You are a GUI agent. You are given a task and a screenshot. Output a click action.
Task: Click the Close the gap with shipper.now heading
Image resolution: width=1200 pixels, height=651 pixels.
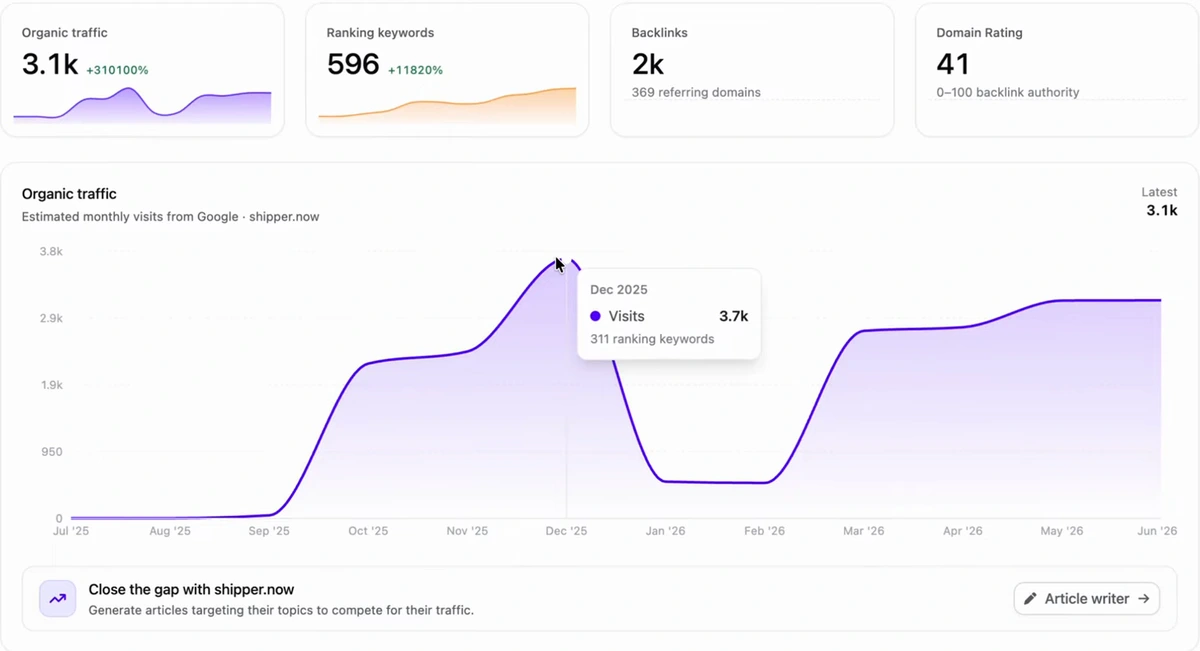click(191, 590)
